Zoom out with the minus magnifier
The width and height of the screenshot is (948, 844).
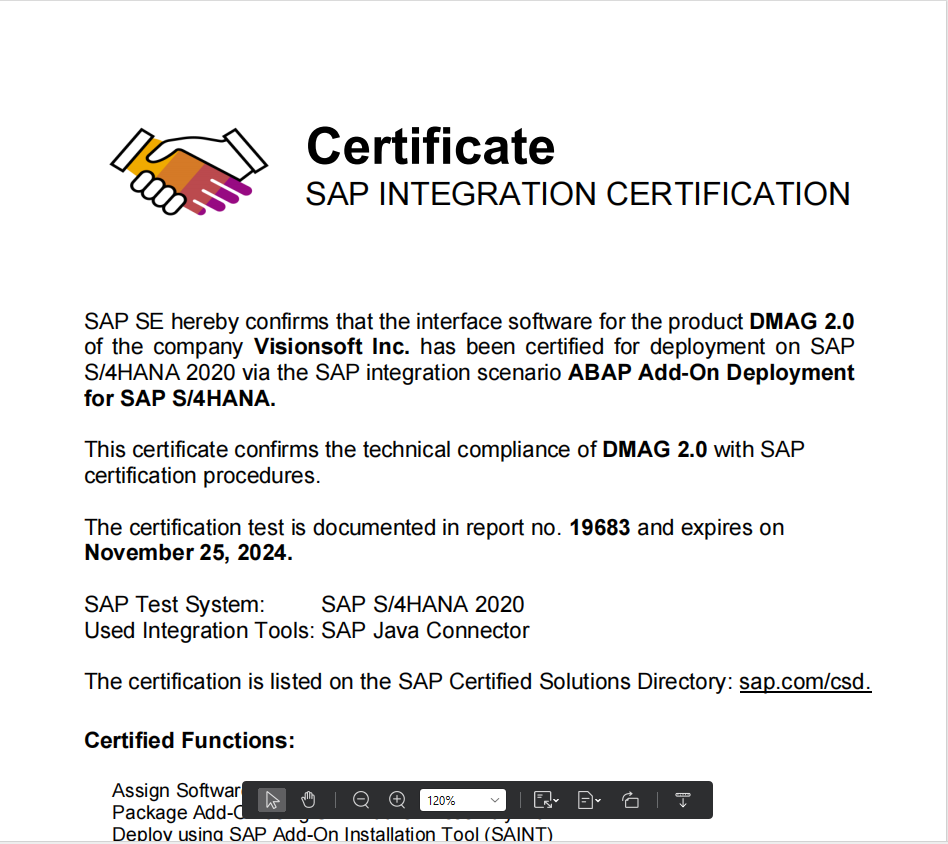361,800
